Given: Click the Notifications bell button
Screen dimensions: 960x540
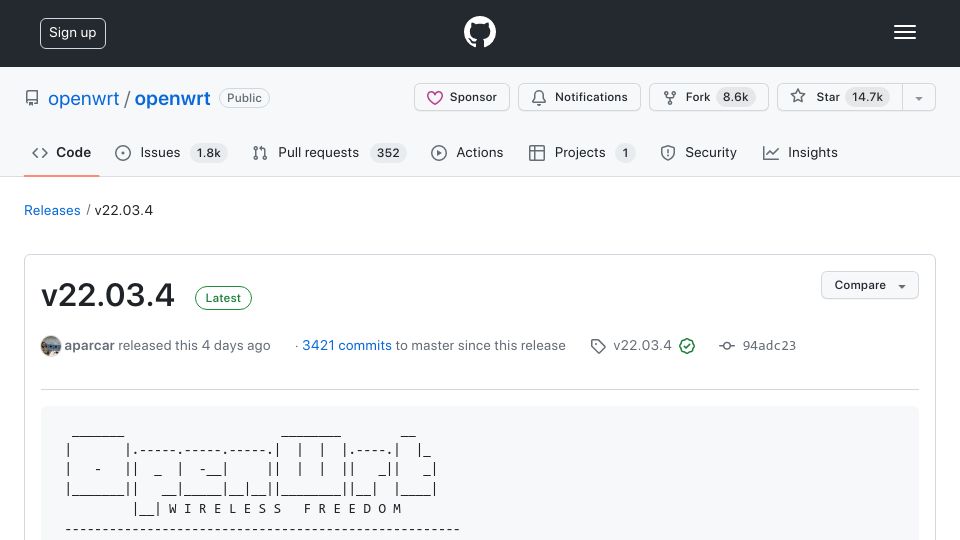Looking at the screenshot, I should 579,97.
